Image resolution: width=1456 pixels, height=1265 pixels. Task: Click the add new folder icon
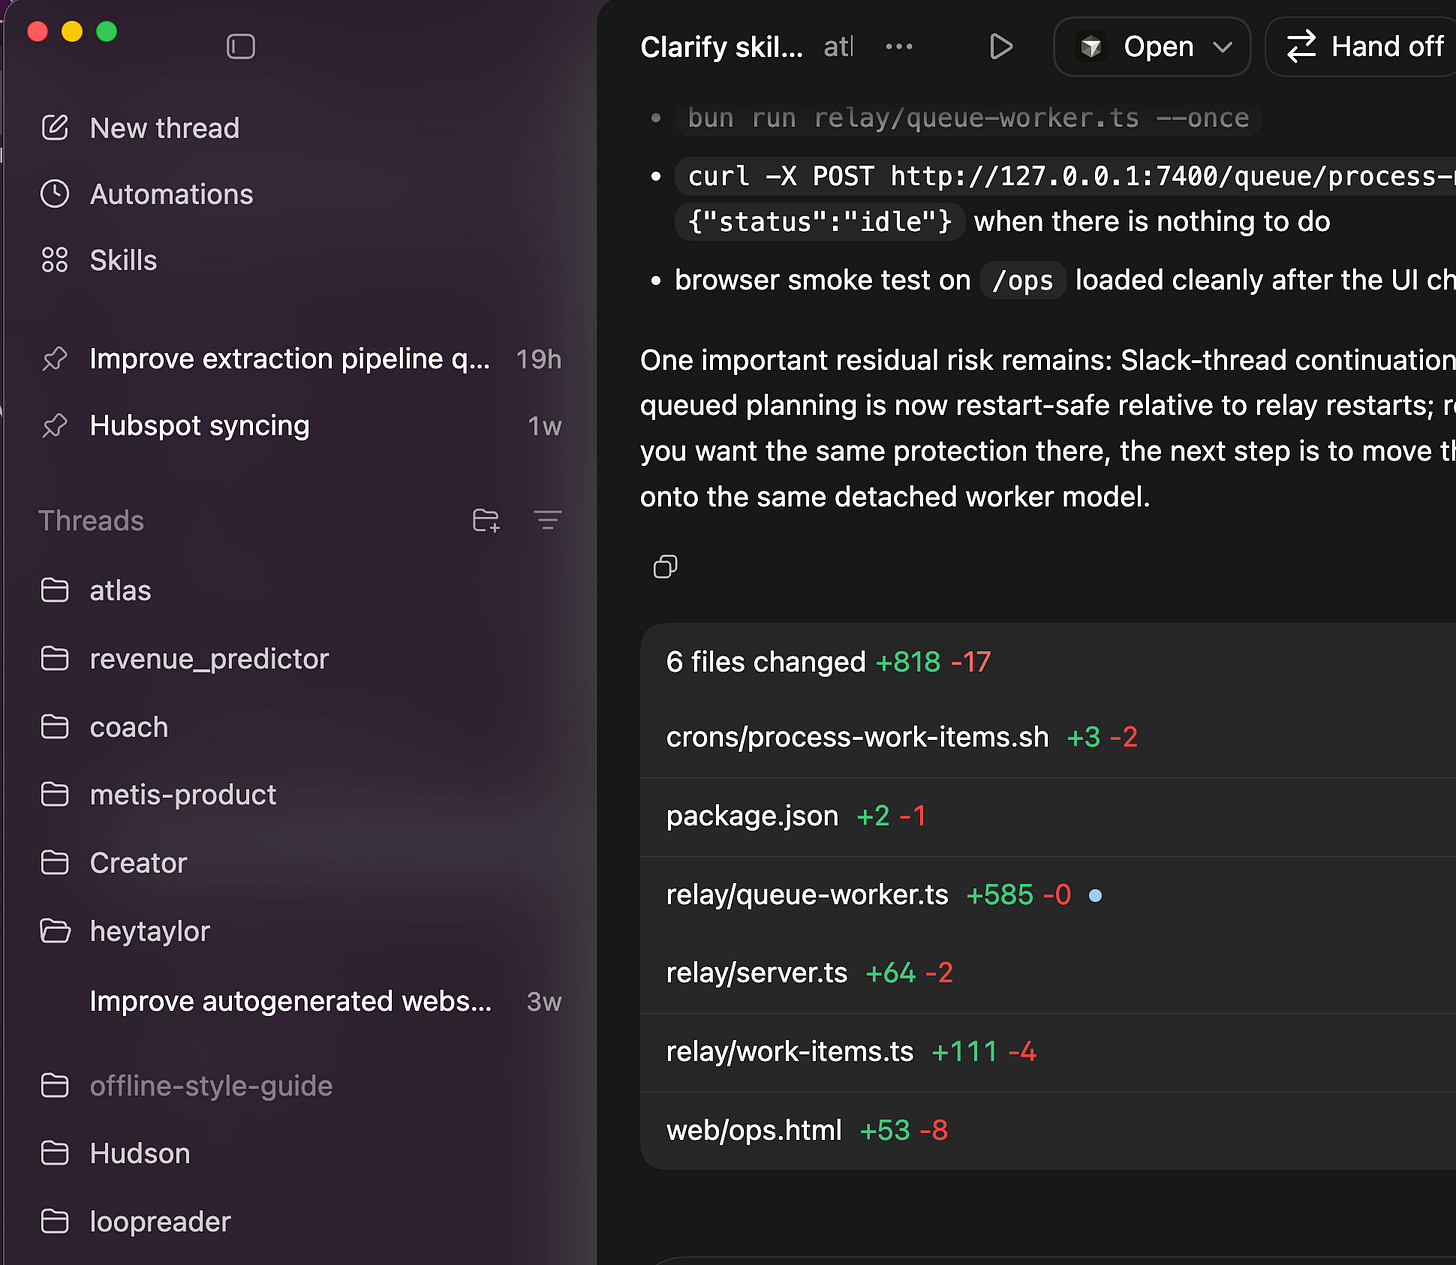486,520
